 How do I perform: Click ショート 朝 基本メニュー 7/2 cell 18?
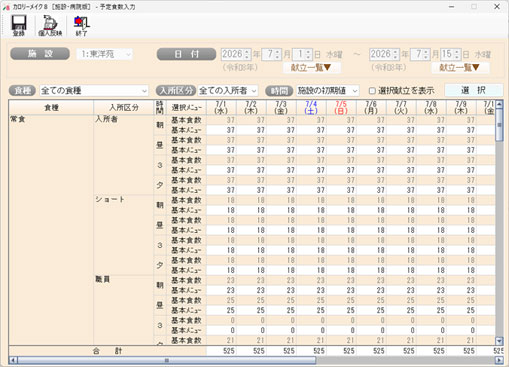[x=251, y=210]
